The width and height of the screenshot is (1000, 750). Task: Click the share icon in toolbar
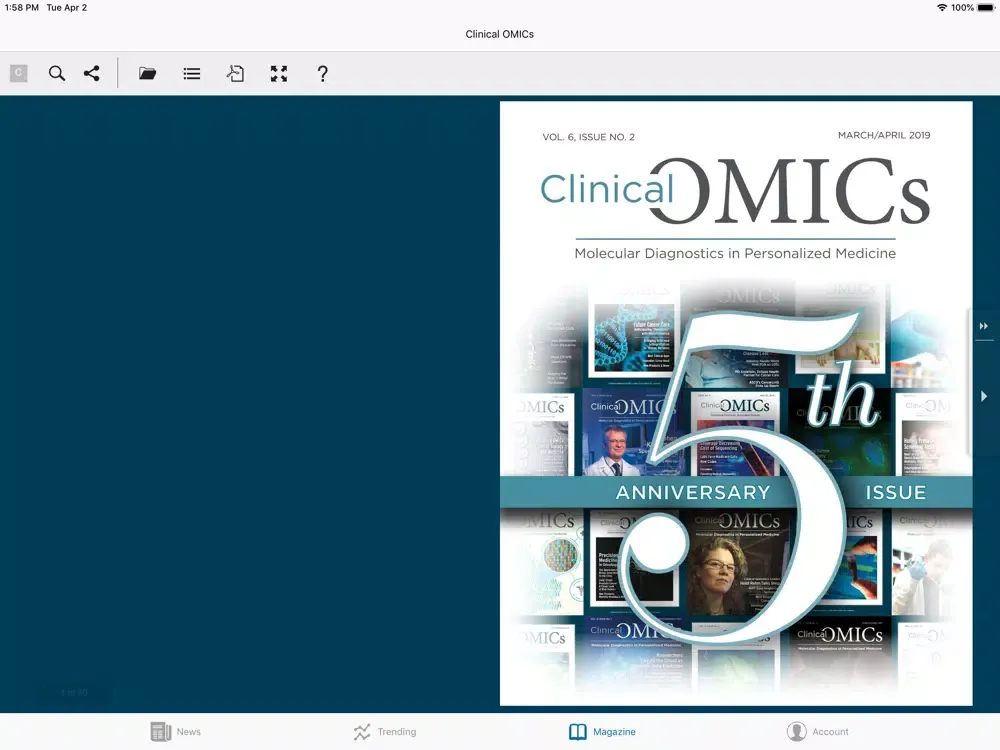tap(92, 73)
